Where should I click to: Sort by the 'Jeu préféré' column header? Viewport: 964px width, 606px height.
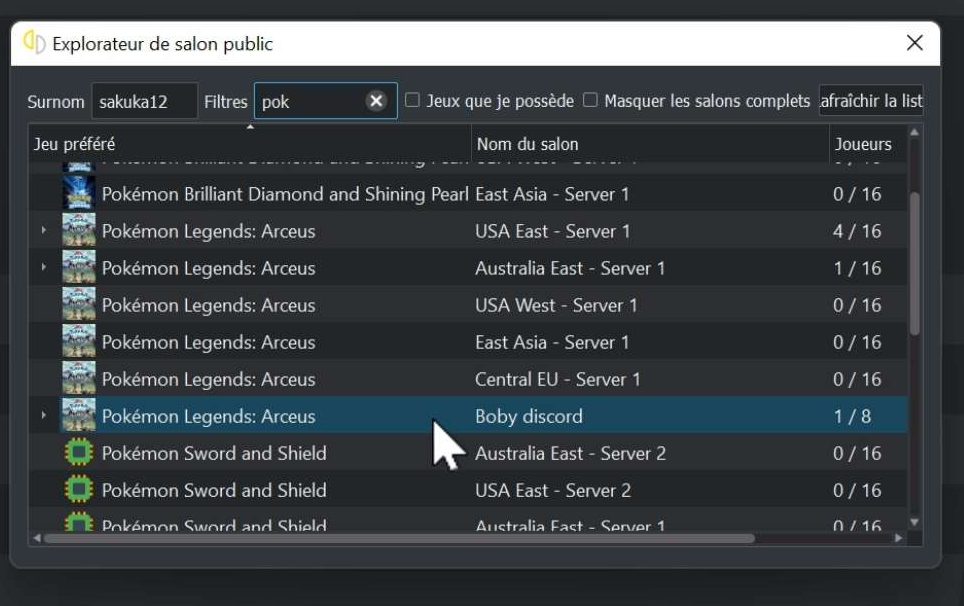(250, 144)
